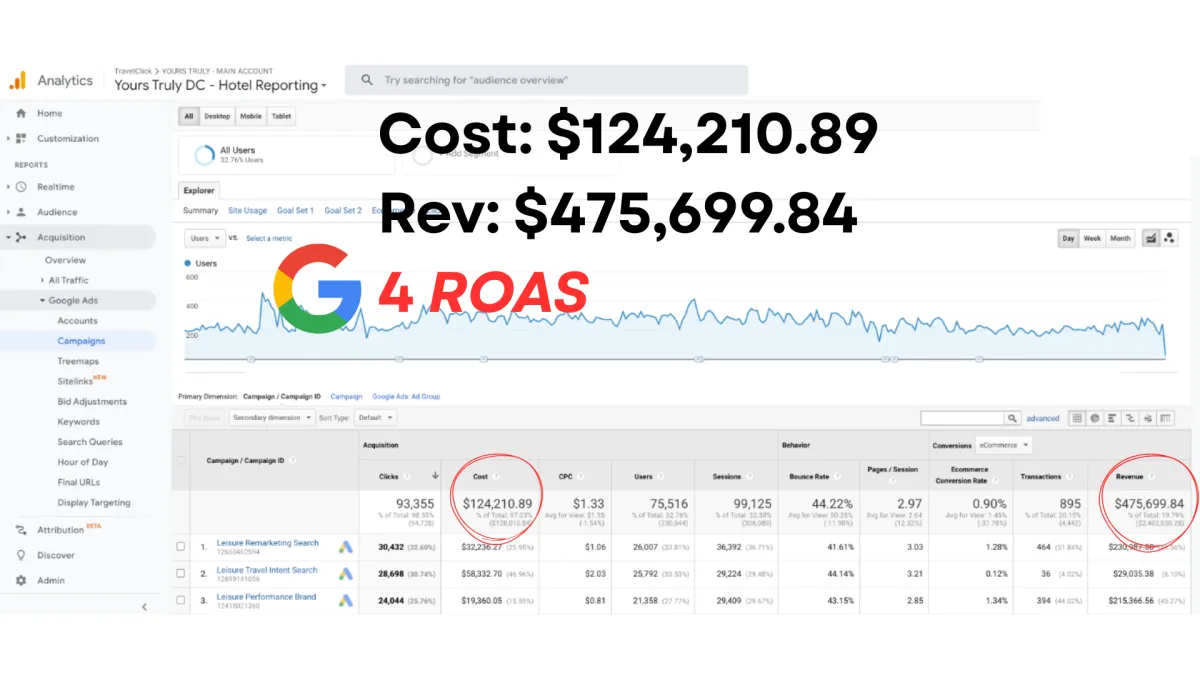Click the Customization grid icon
The height and width of the screenshot is (675, 1200).
21,138
